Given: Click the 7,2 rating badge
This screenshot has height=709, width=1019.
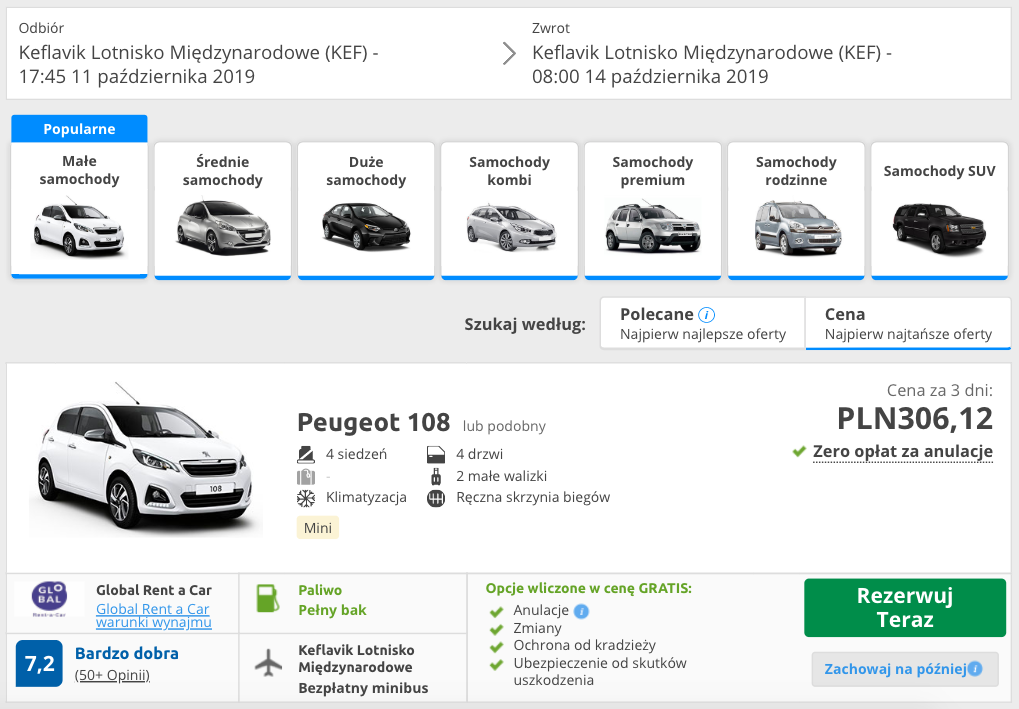Looking at the screenshot, I should coord(39,664).
